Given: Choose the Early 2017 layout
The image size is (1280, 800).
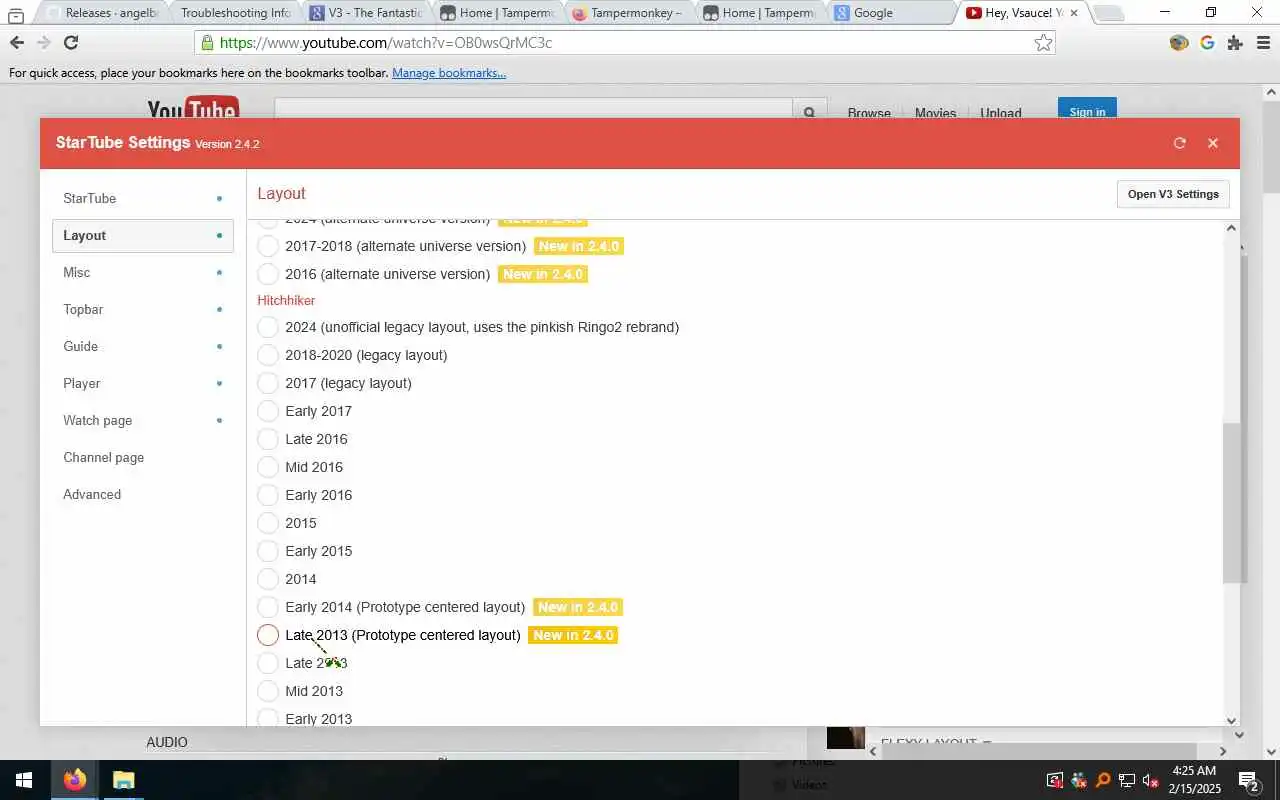Looking at the screenshot, I should 268,411.
